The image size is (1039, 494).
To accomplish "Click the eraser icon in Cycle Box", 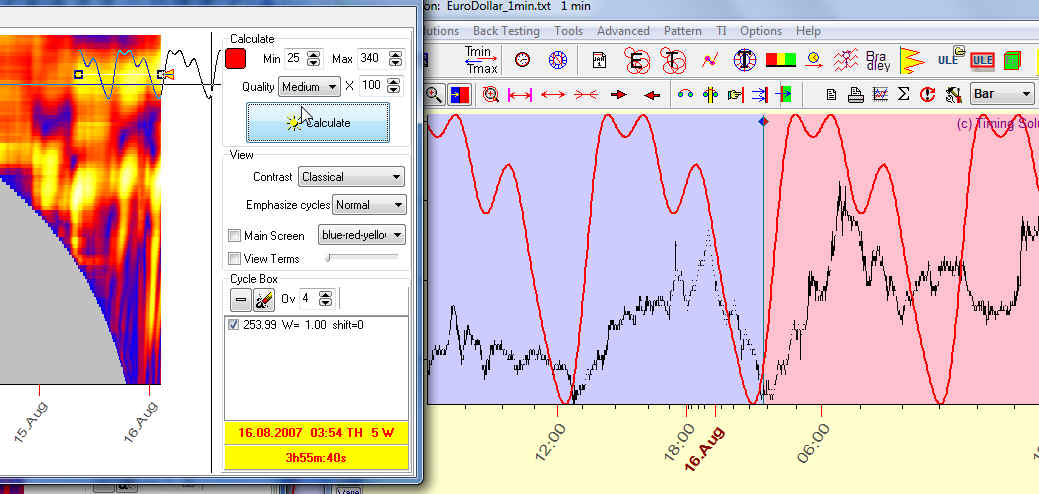I will 264,298.
